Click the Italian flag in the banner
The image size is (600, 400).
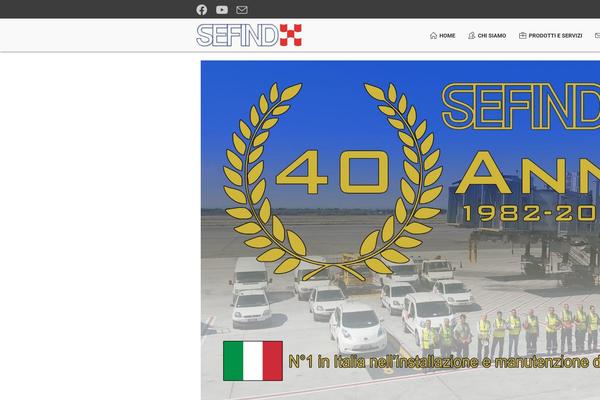pos(253,361)
